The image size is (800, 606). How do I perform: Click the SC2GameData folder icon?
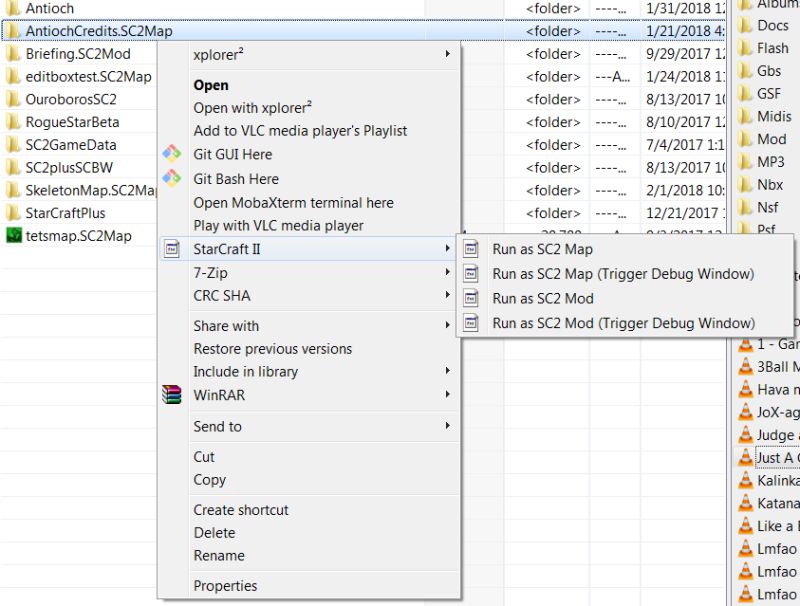[x=13, y=145]
